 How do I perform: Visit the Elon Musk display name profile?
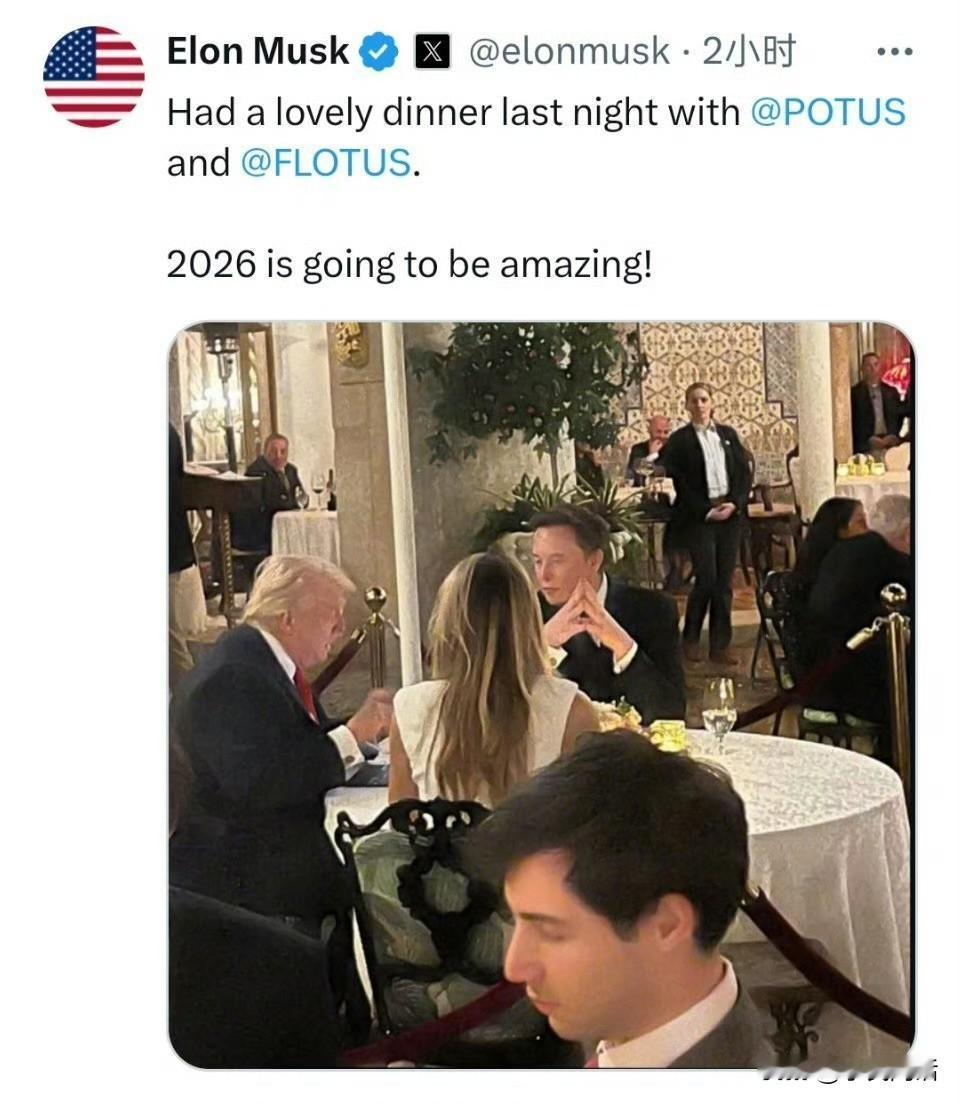coord(258,51)
